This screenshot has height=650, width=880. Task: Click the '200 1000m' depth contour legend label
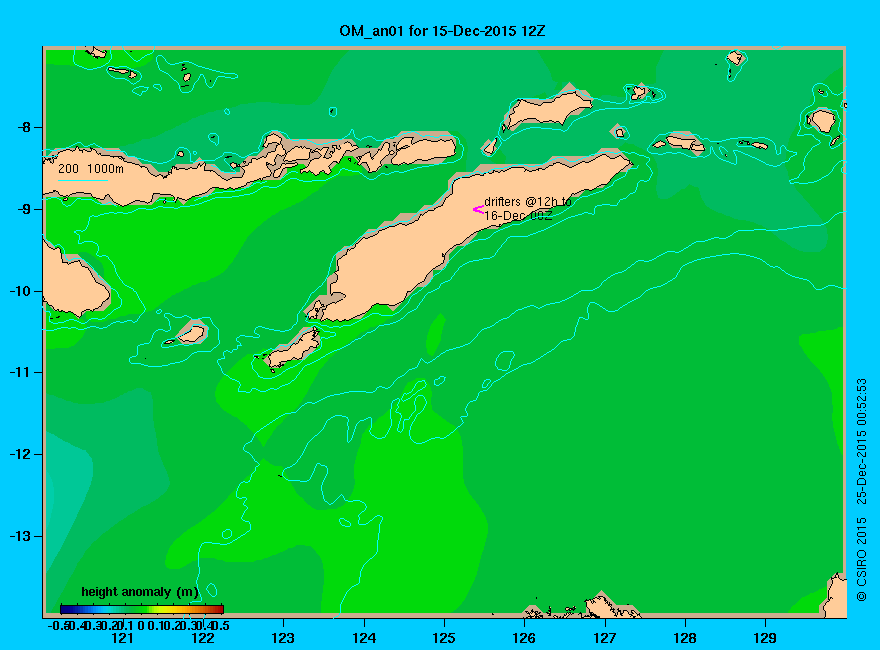point(91,168)
